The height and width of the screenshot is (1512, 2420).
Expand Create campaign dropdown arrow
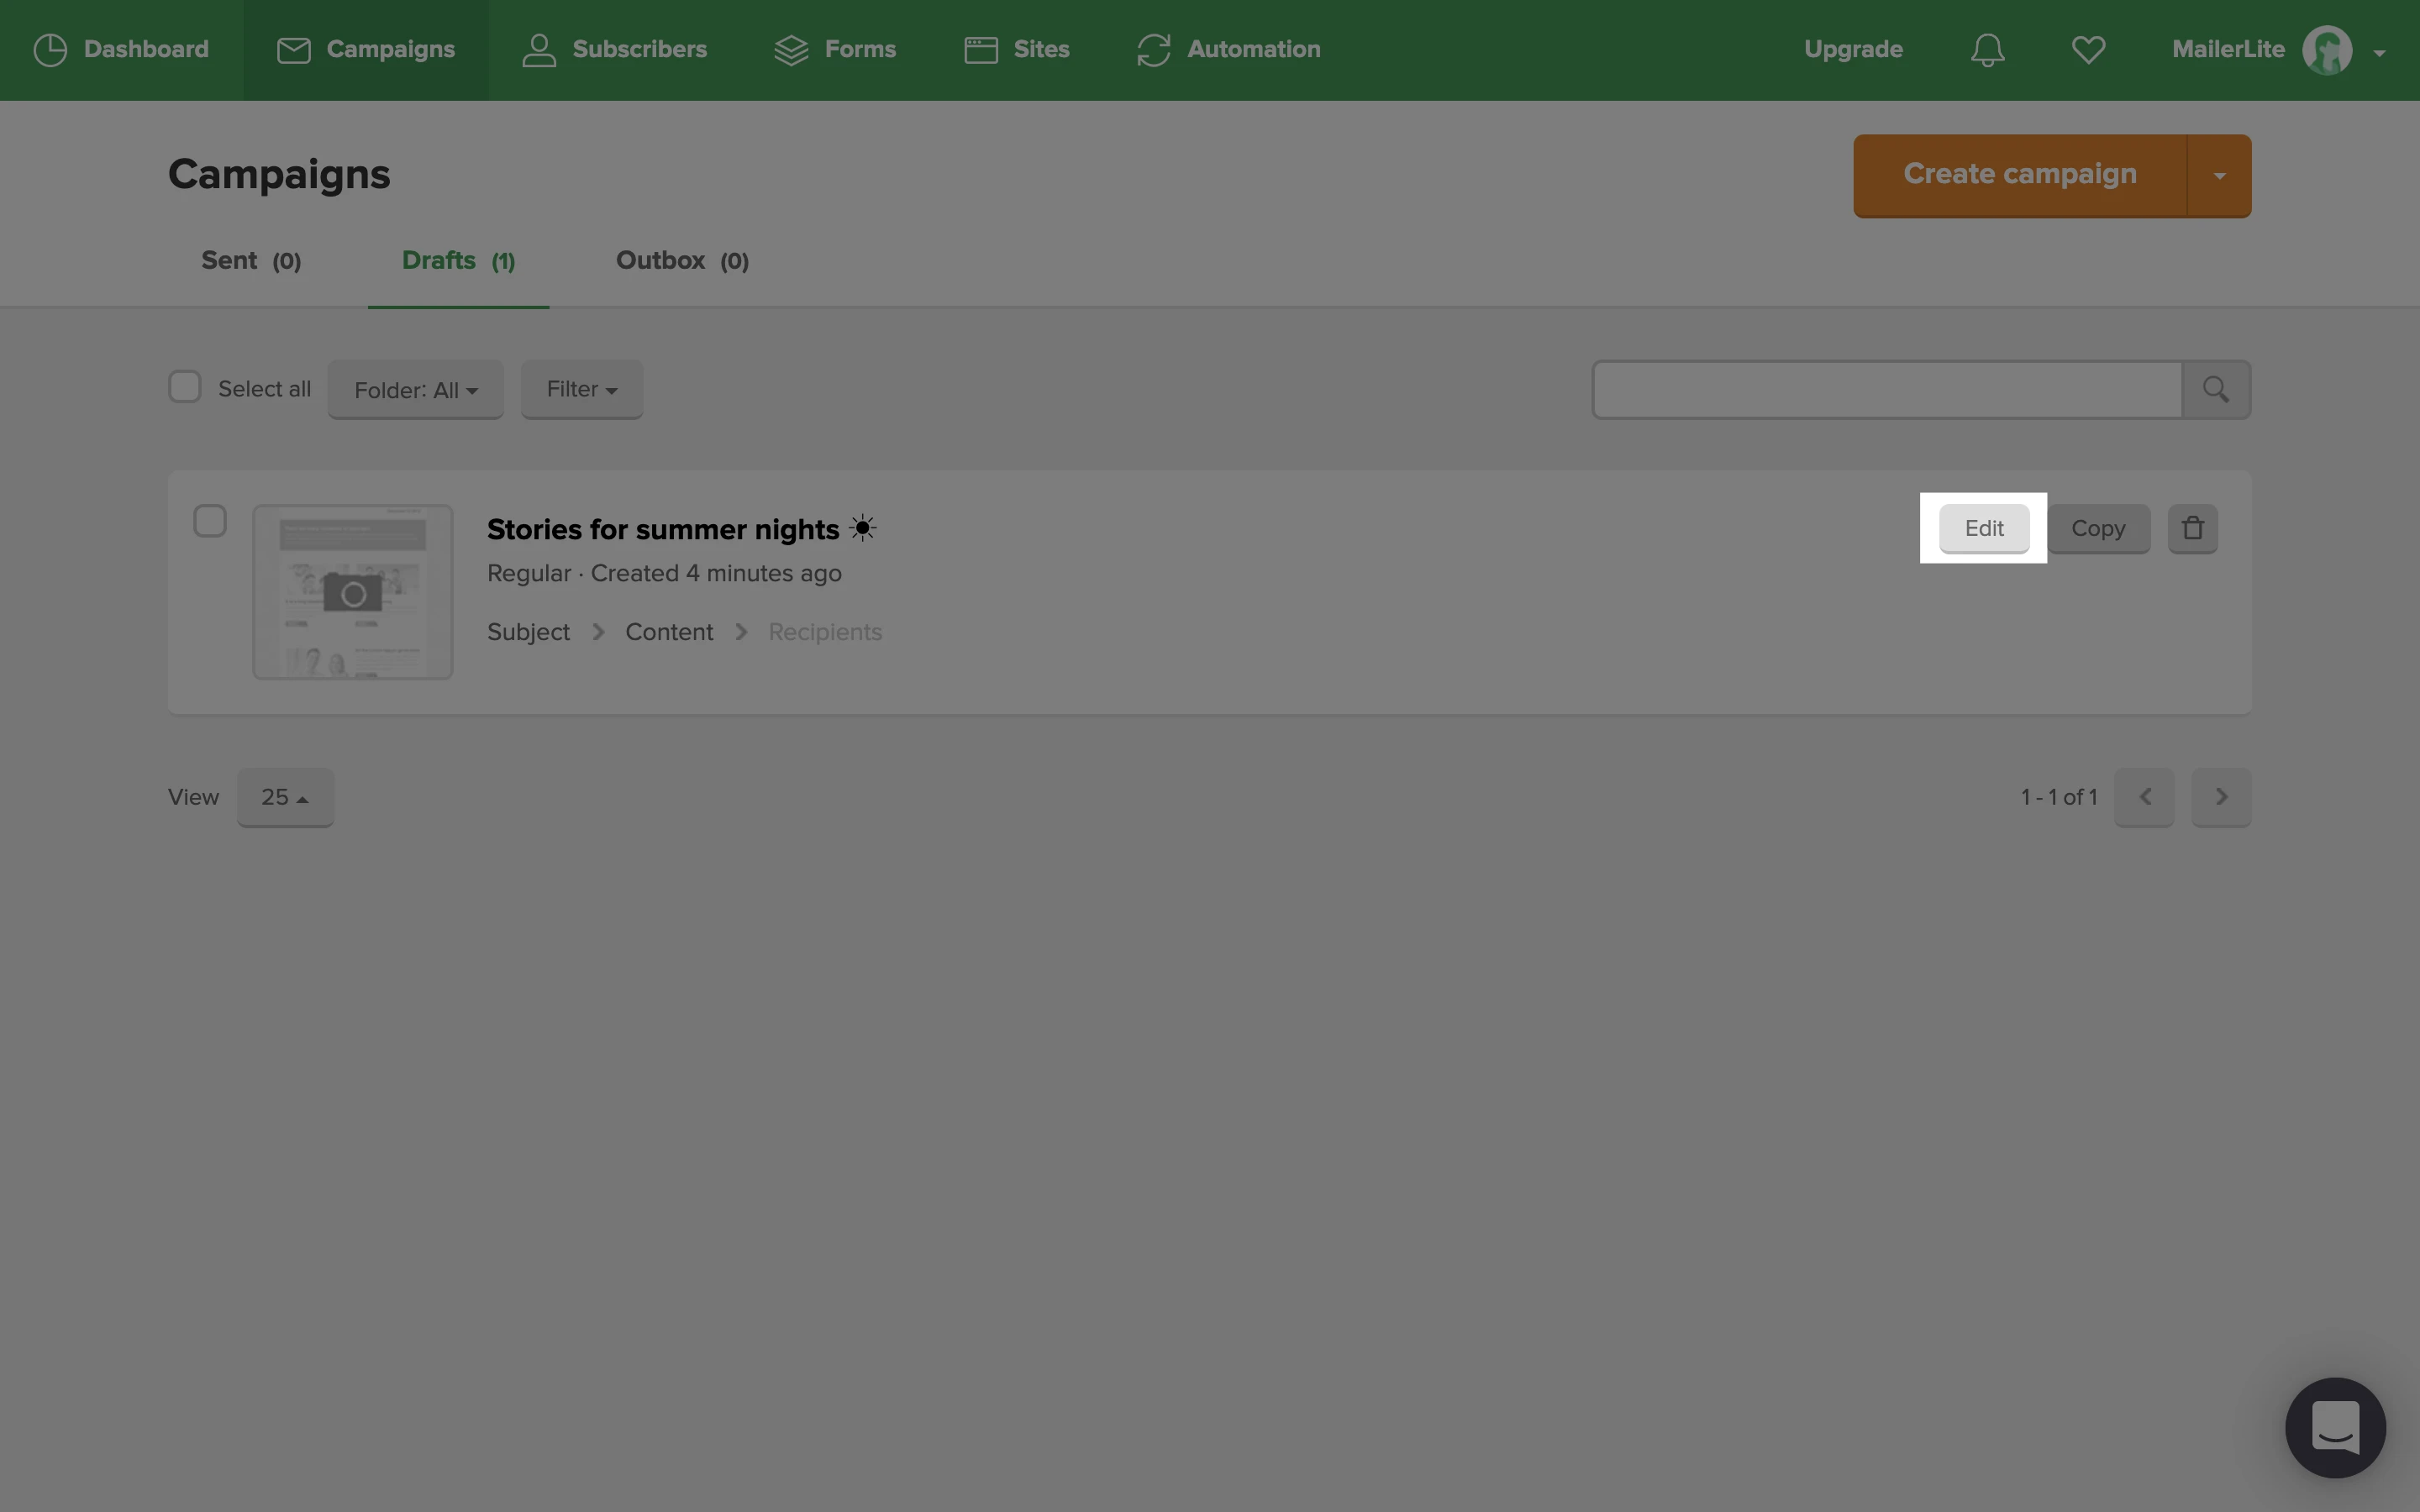click(x=2219, y=176)
